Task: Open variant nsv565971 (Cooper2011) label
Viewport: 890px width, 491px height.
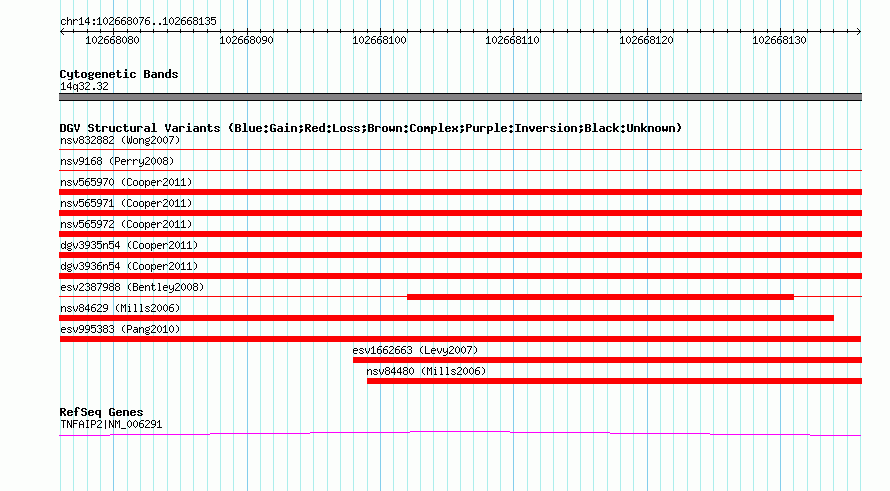Action: point(126,203)
